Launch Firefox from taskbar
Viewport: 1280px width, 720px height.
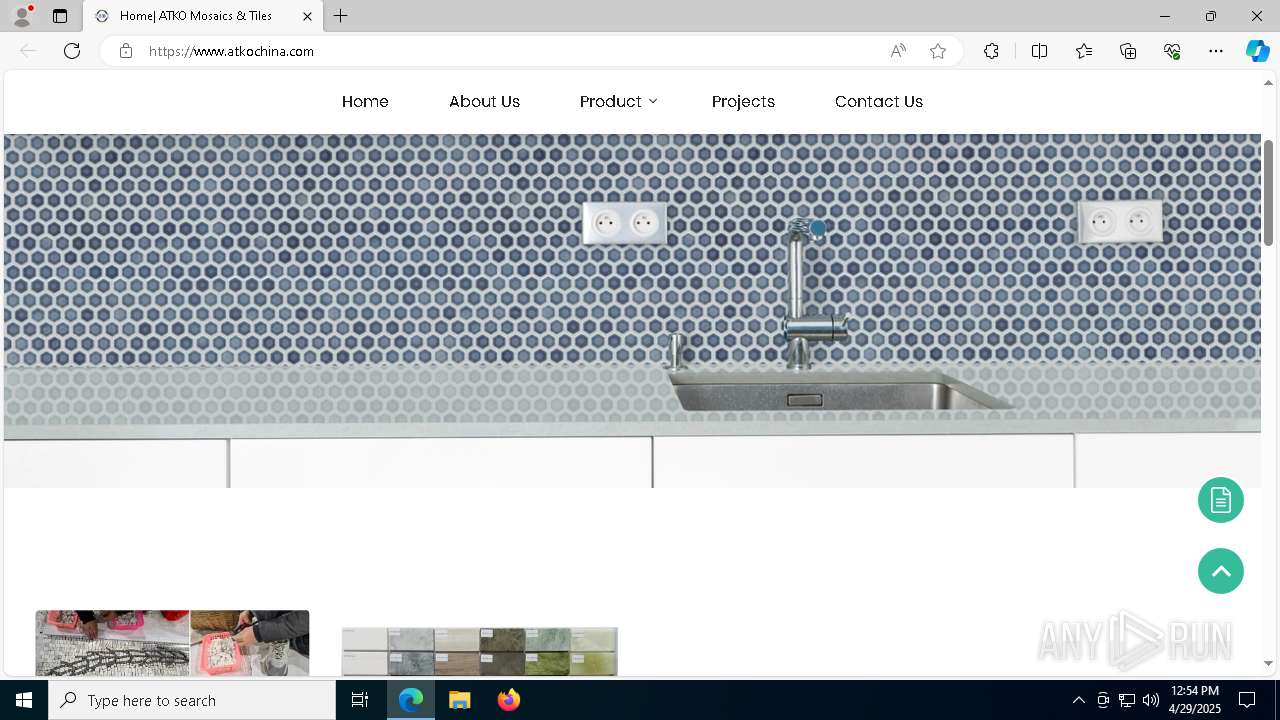pos(508,700)
